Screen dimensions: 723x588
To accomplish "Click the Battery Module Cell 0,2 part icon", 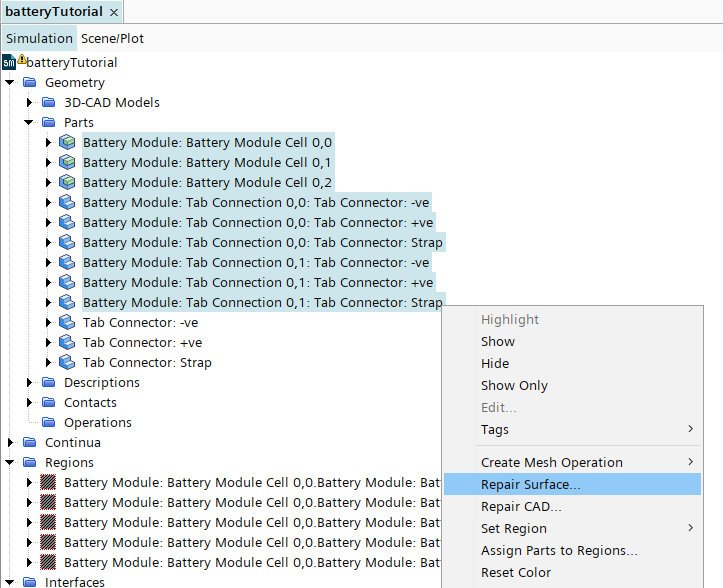I will 67,182.
